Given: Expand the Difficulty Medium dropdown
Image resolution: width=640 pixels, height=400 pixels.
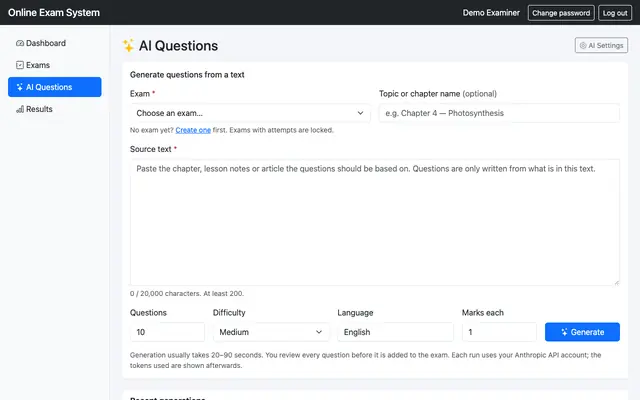Looking at the screenshot, I should [271, 332].
